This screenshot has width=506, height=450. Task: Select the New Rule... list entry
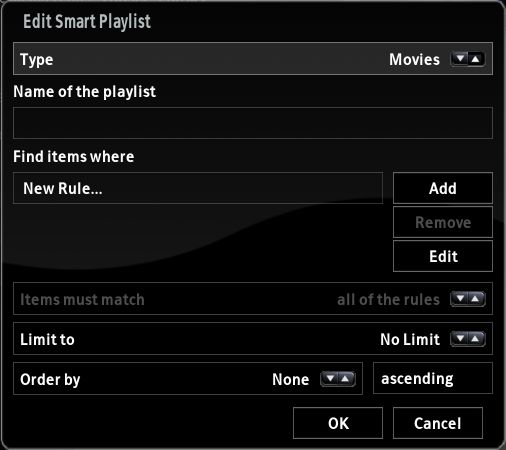pyautogui.click(x=198, y=188)
